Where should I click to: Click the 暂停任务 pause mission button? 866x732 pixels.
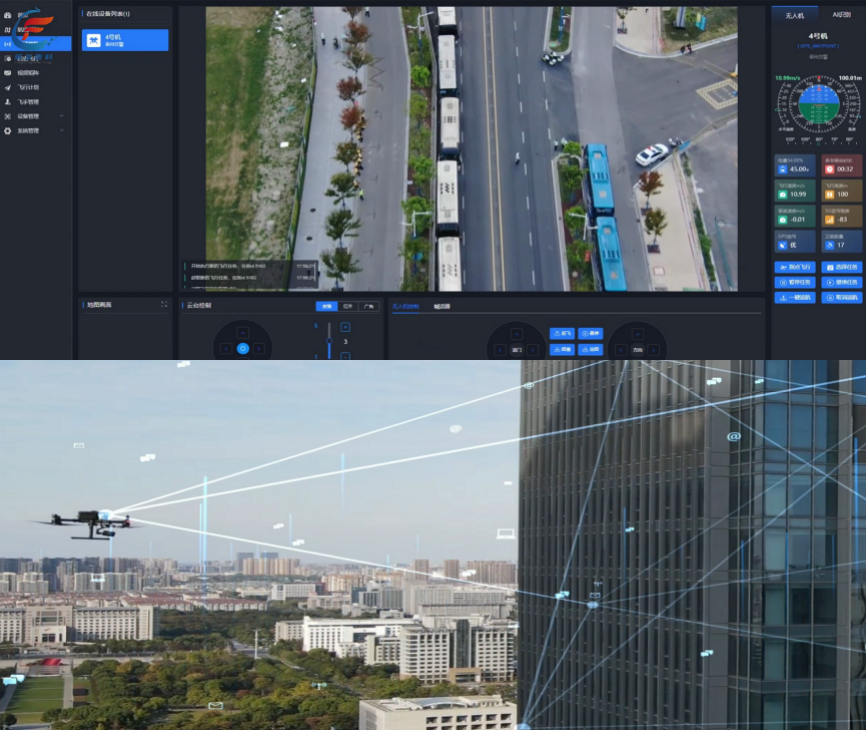click(795, 283)
